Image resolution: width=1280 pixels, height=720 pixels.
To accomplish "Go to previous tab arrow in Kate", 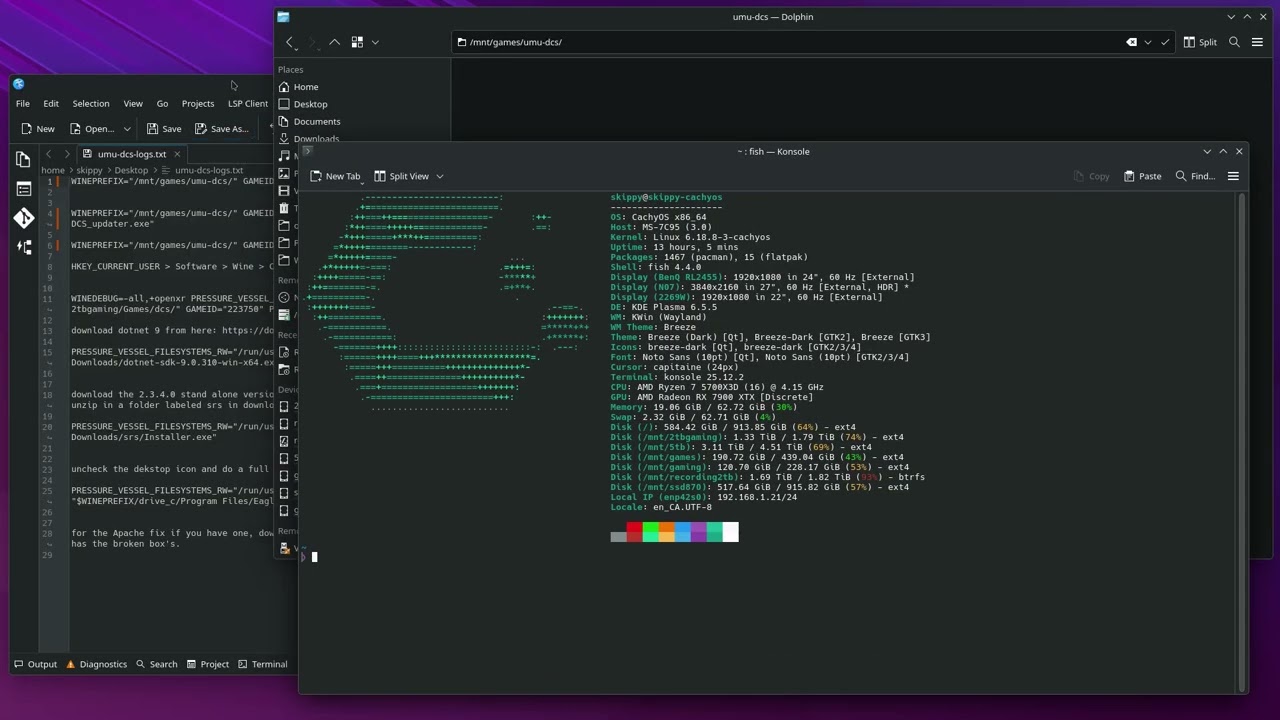I will point(49,154).
